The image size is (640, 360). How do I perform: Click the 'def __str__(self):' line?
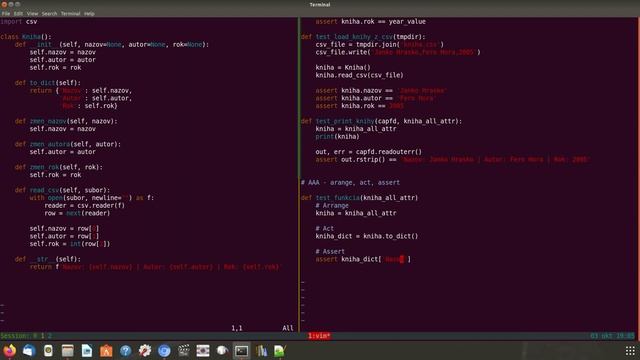point(48,259)
